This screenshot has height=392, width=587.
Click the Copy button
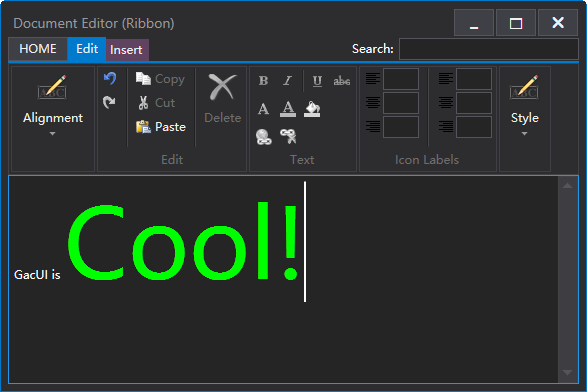[160, 79]
